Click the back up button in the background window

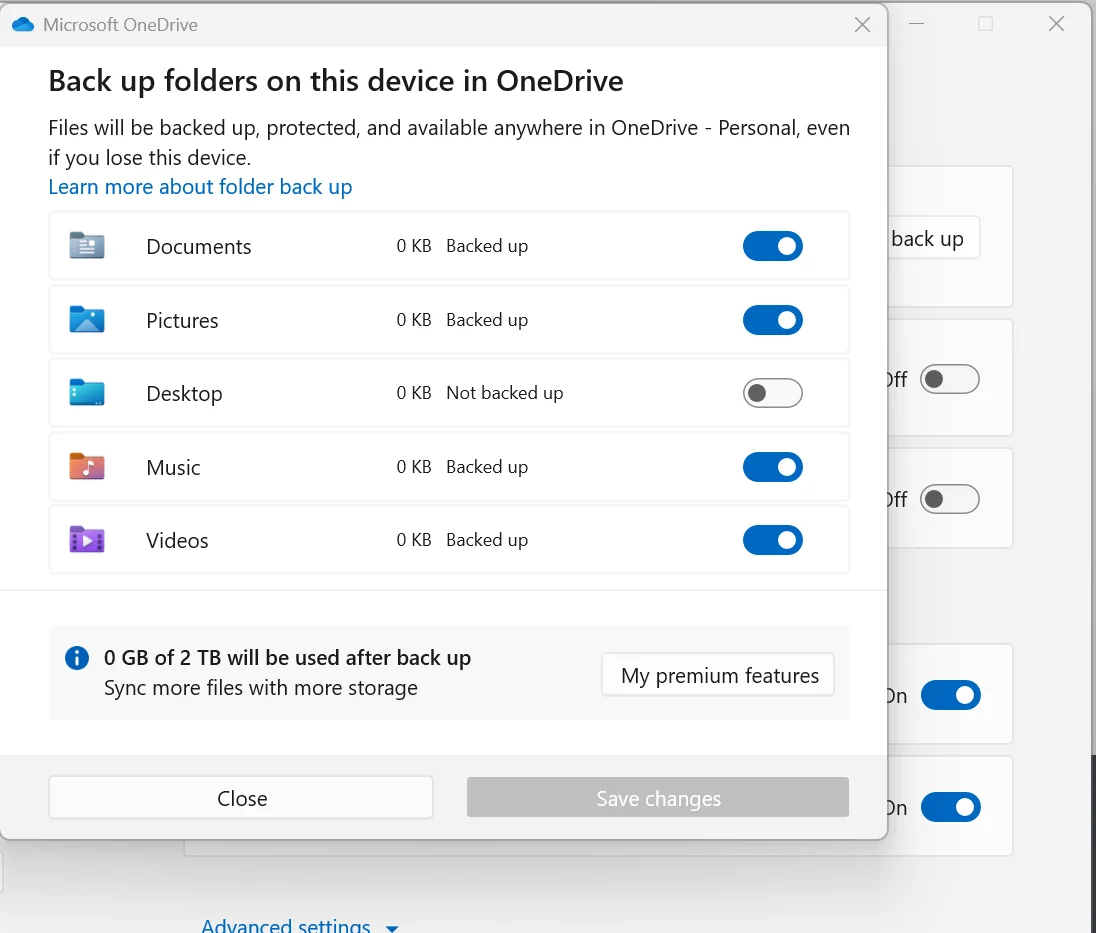pyautogui.click(x=932, y=238)
